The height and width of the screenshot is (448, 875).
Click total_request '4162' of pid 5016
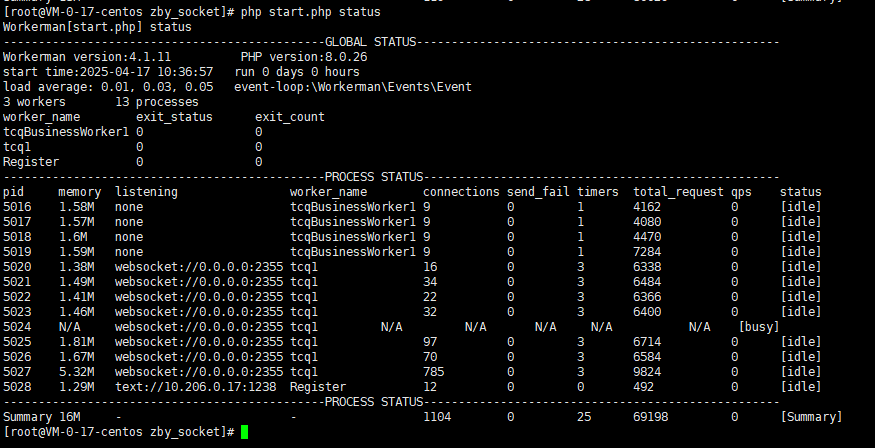pos(647,207)
